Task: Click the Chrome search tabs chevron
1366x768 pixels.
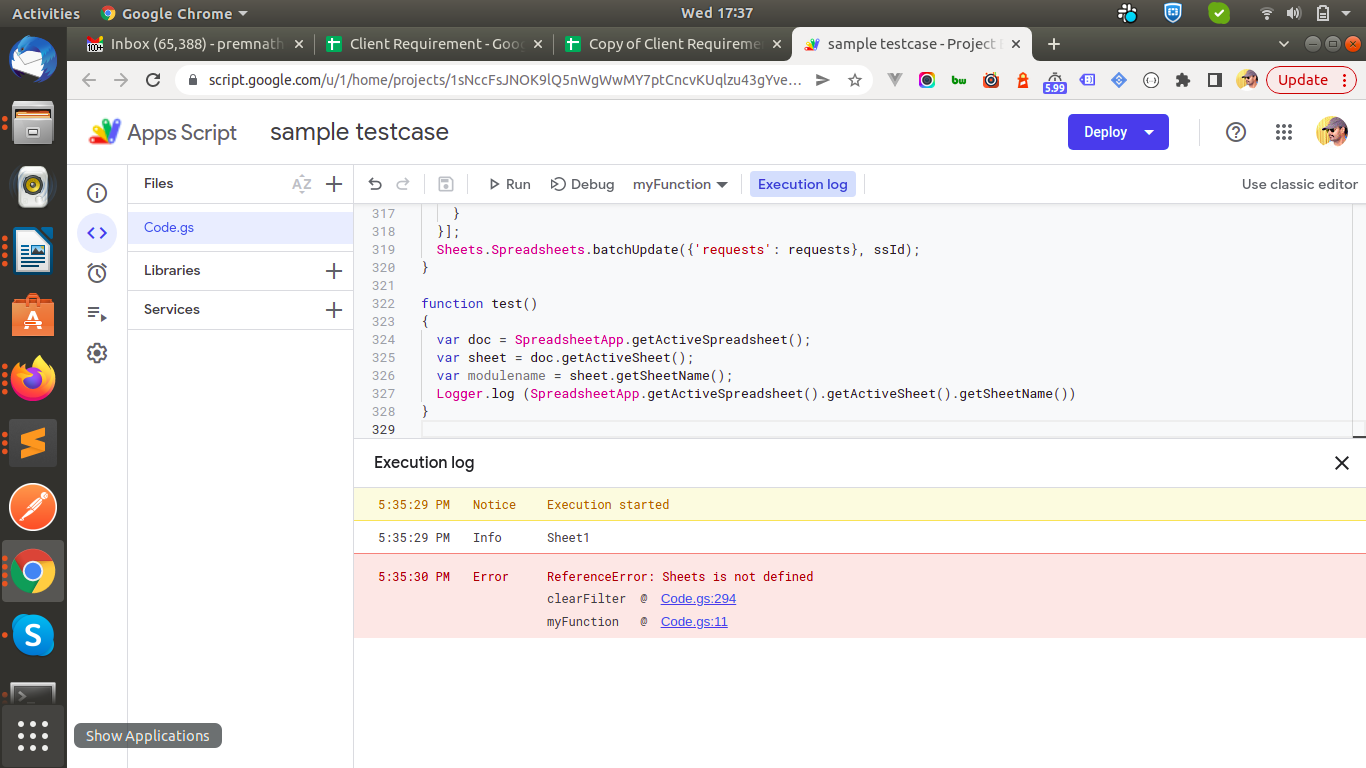Action: (x=1285, y=44)
